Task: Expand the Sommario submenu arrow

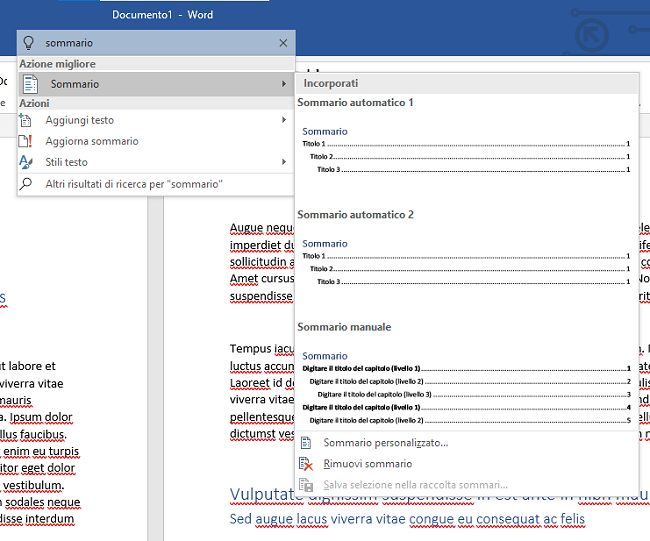Action: [284, 84]
